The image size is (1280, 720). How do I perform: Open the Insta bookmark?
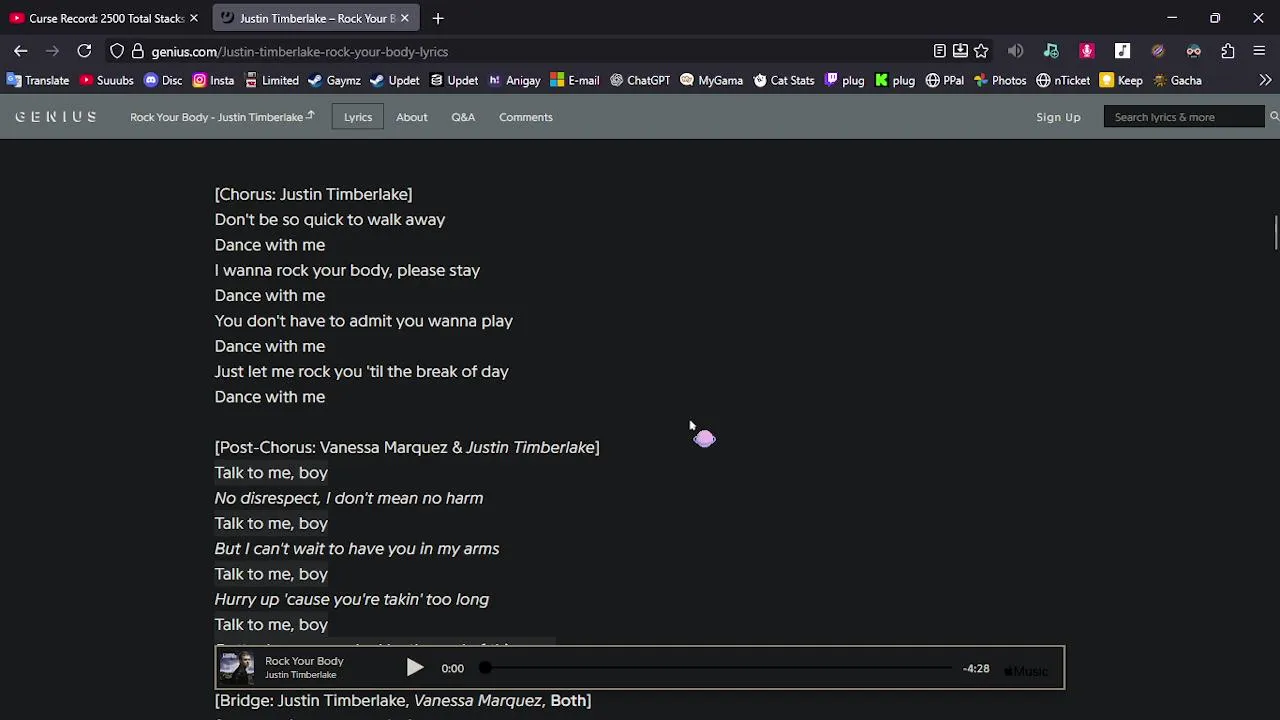coord(213,80)
